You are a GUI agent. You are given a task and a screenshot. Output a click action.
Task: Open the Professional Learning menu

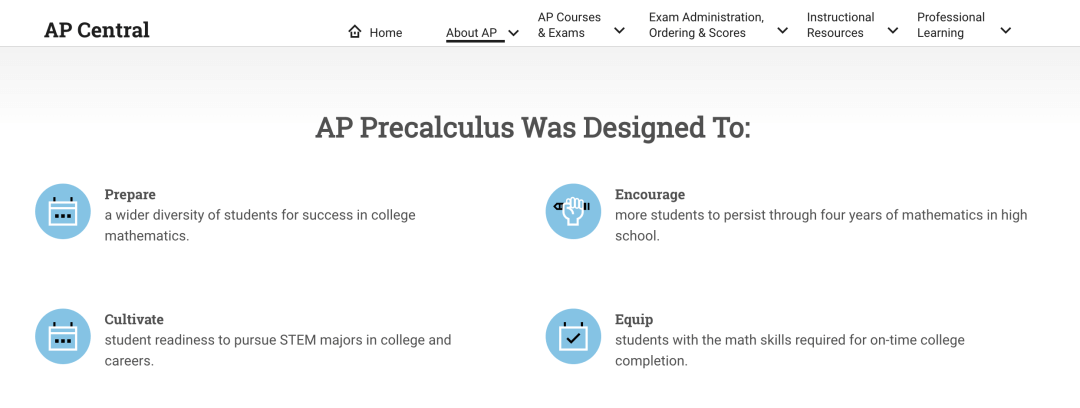coord(951,25)
